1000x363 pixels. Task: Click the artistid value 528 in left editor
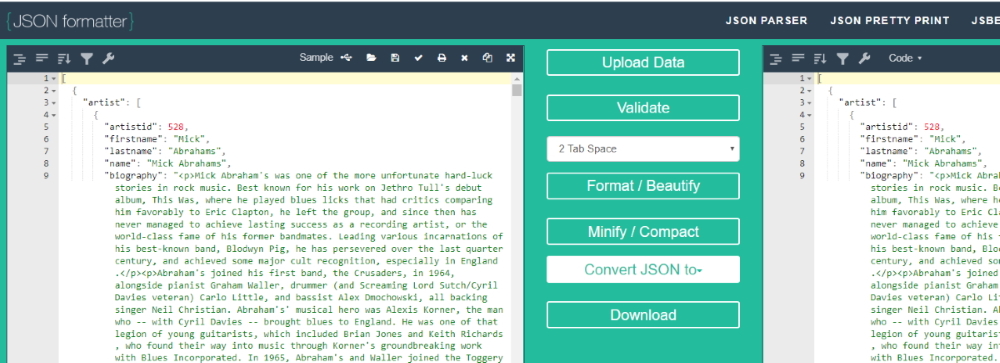point(177,127)
